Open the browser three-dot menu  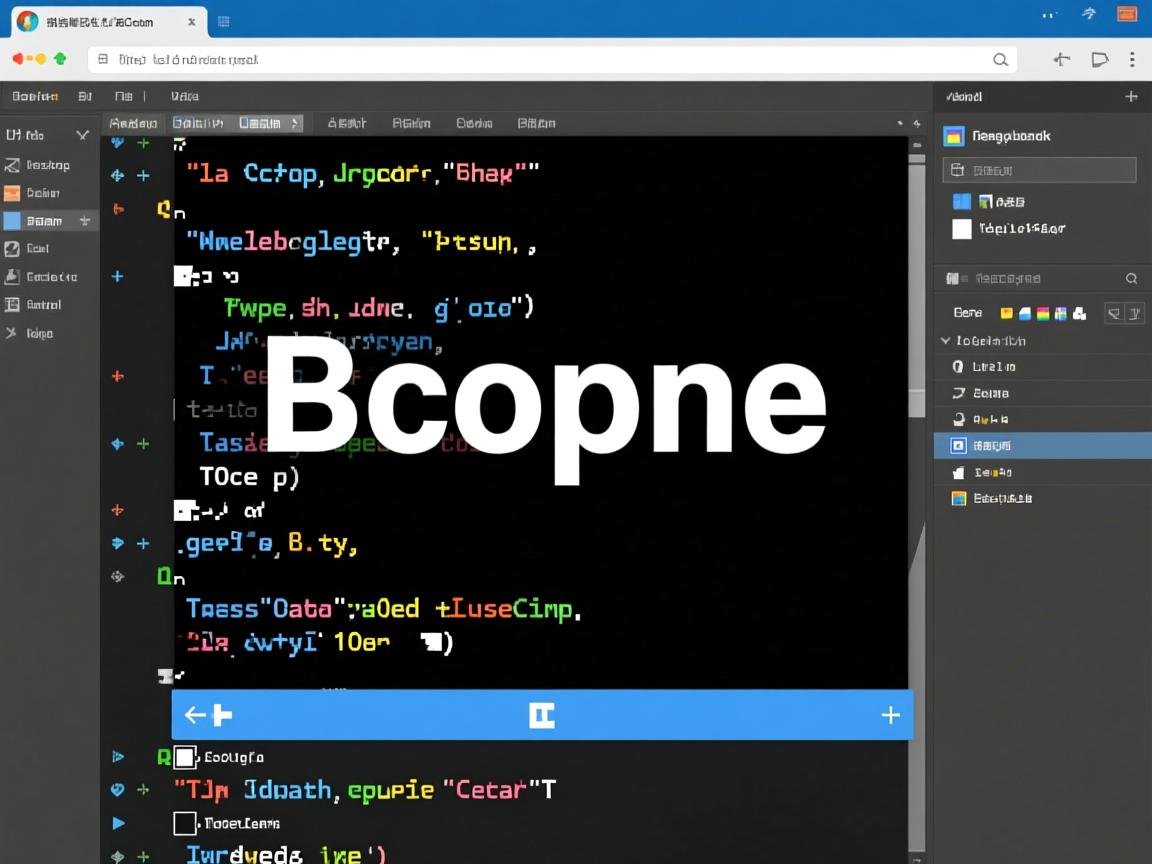coord(1132,60)
